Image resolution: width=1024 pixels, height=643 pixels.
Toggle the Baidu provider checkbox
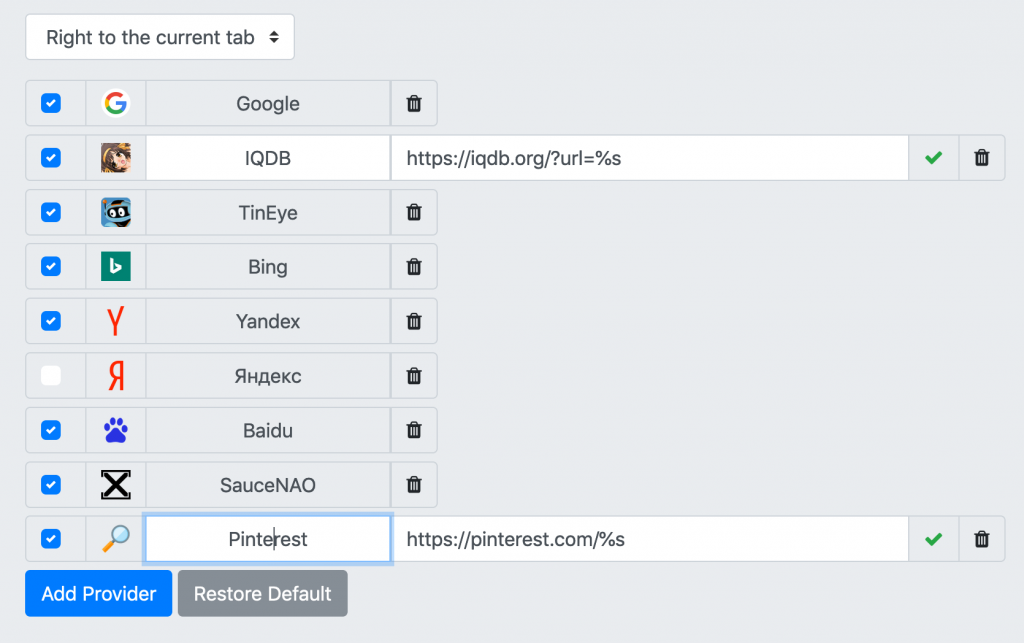pos(51,430)
